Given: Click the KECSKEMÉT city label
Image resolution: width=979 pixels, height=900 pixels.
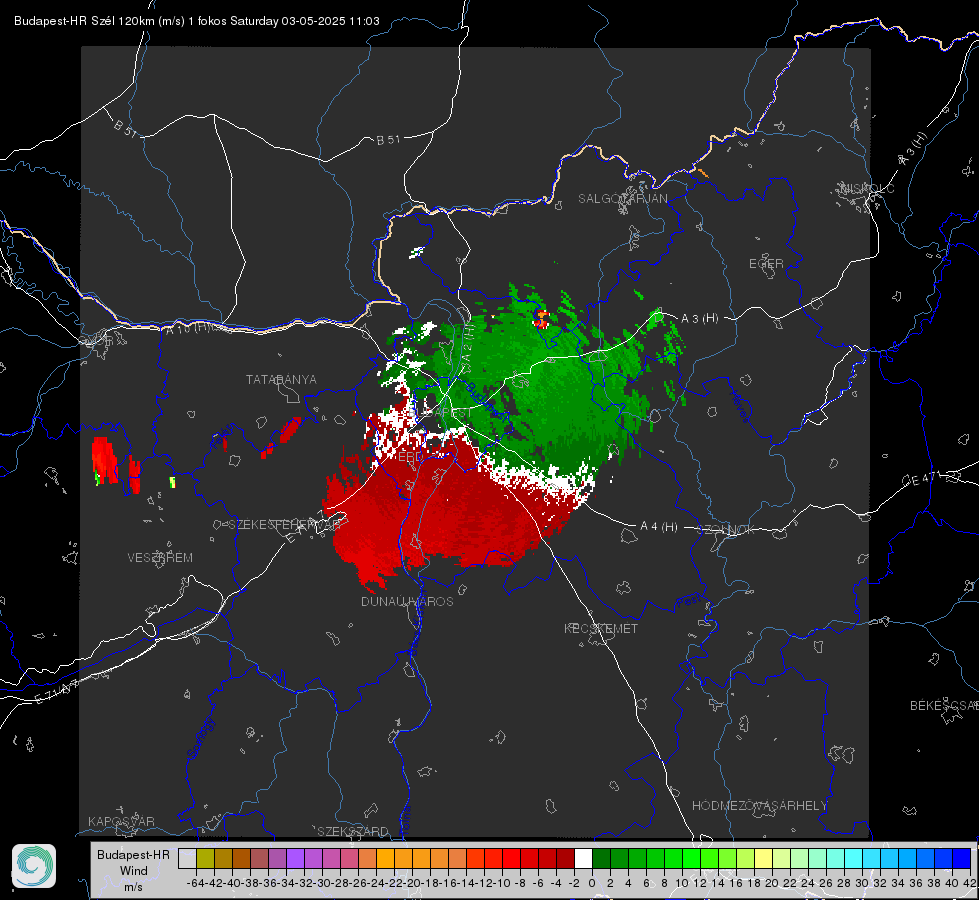Looking at the screenshot, I should [x=601, y=628].
